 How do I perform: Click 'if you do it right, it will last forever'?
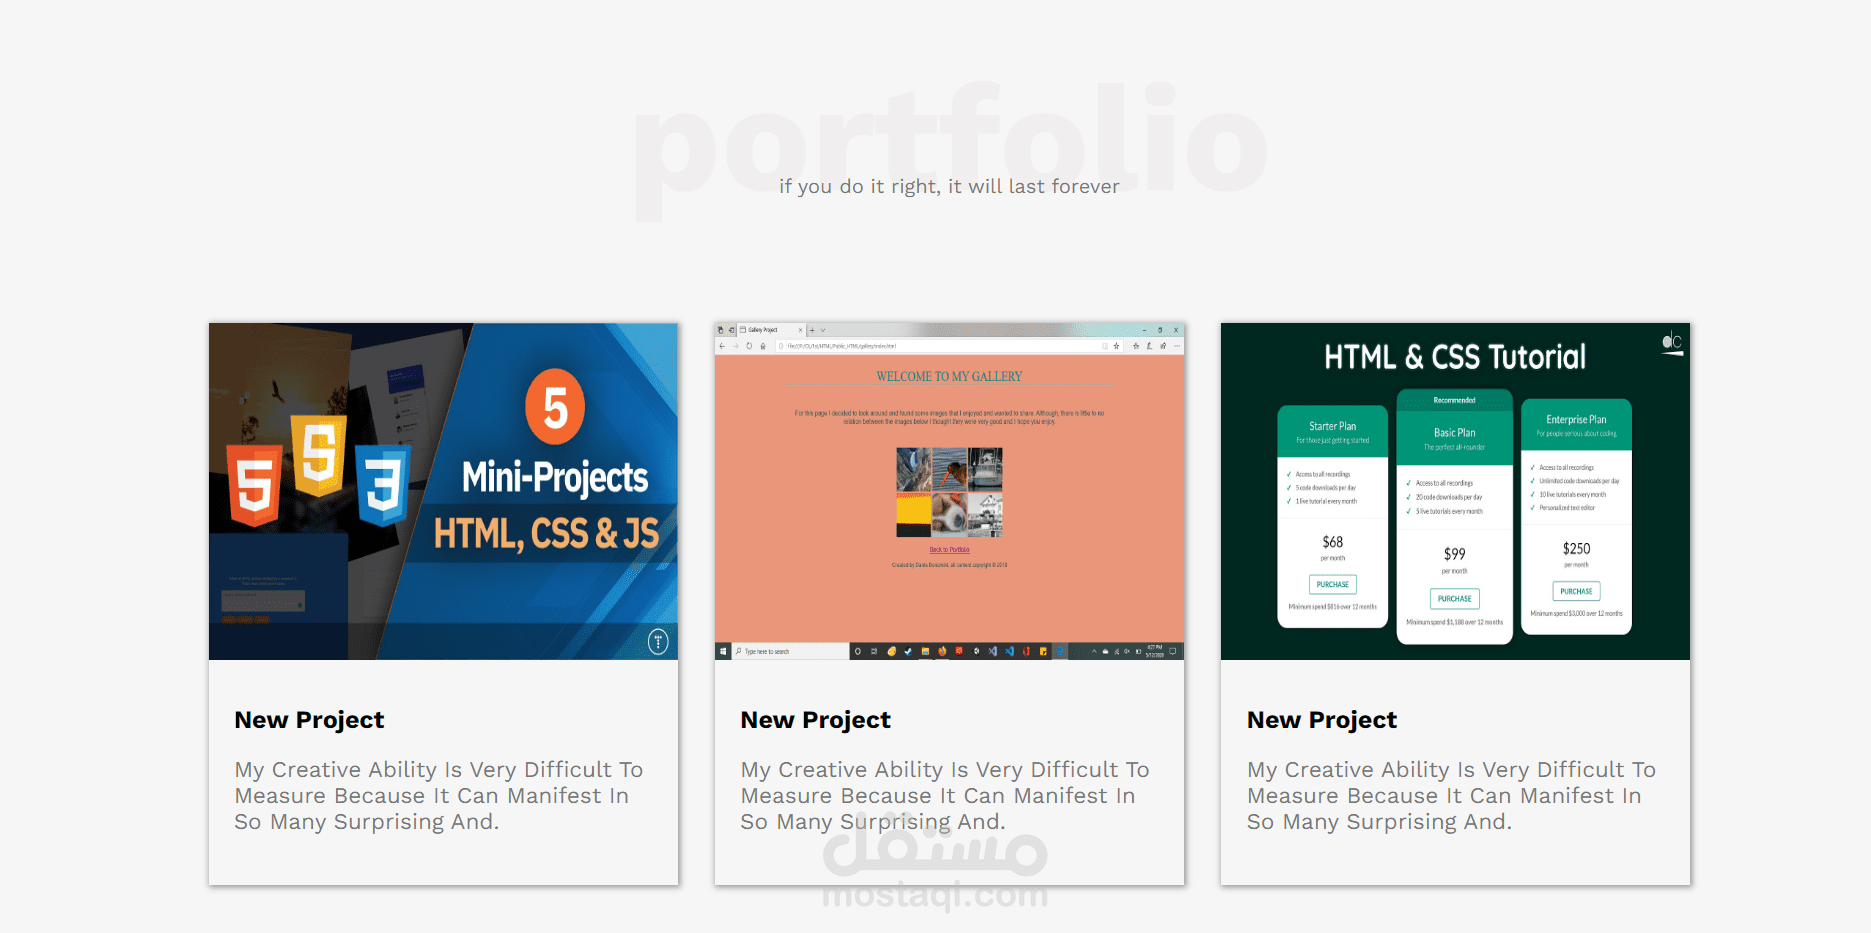[949, 186]
